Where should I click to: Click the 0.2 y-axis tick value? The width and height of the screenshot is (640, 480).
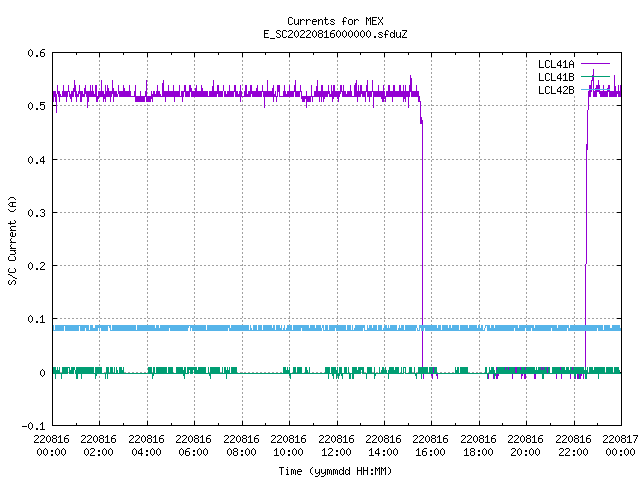coord(36,266)
